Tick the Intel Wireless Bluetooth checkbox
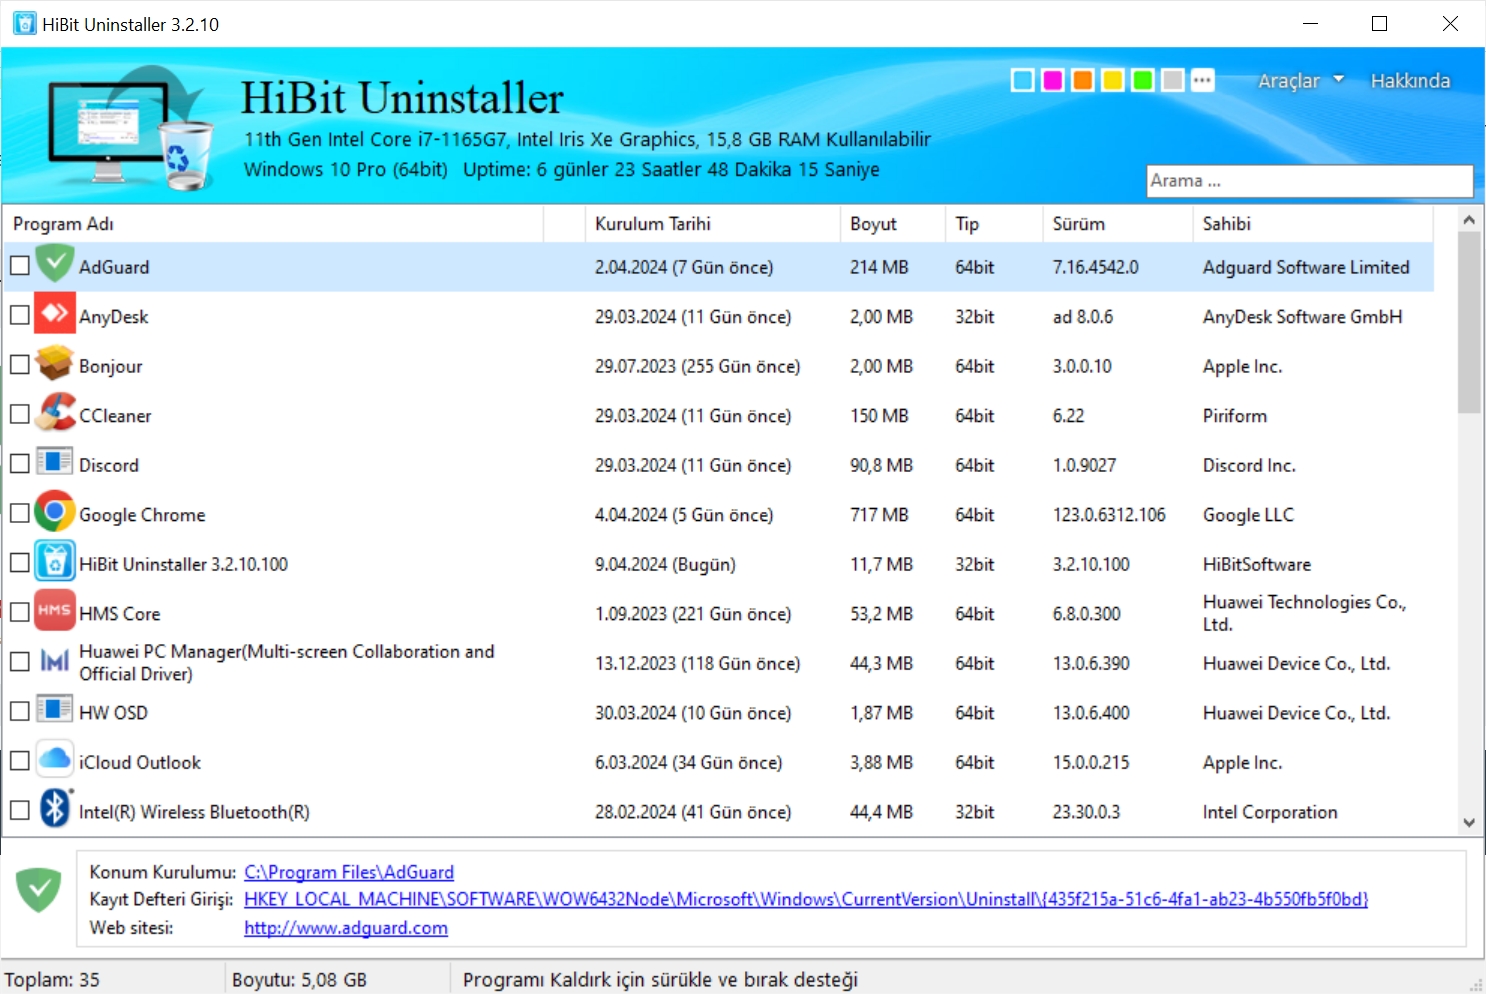 pyautogui.click(x=20, y=810)
